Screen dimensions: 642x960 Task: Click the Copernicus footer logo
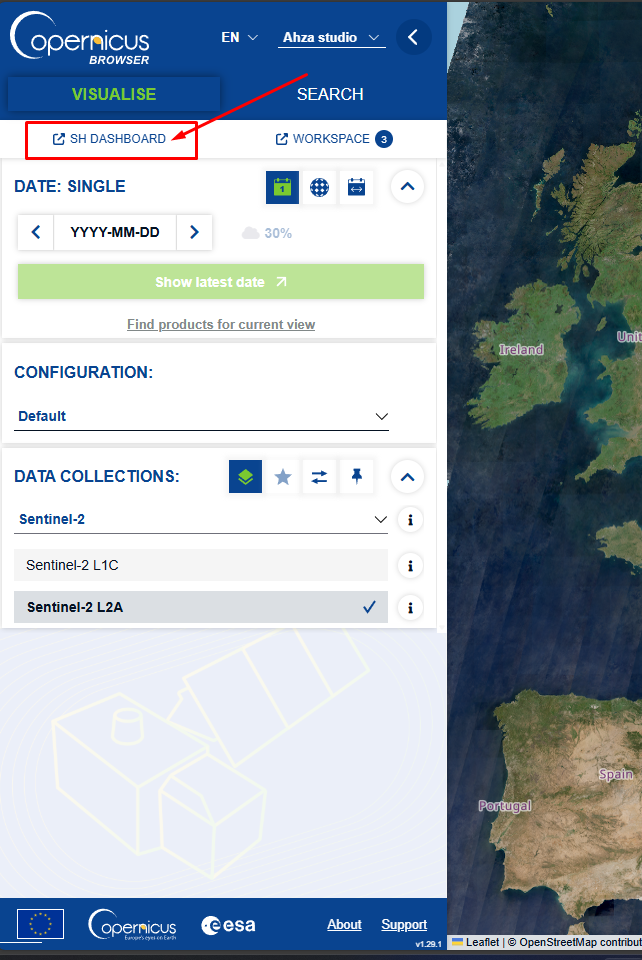(x=132, y=924)
